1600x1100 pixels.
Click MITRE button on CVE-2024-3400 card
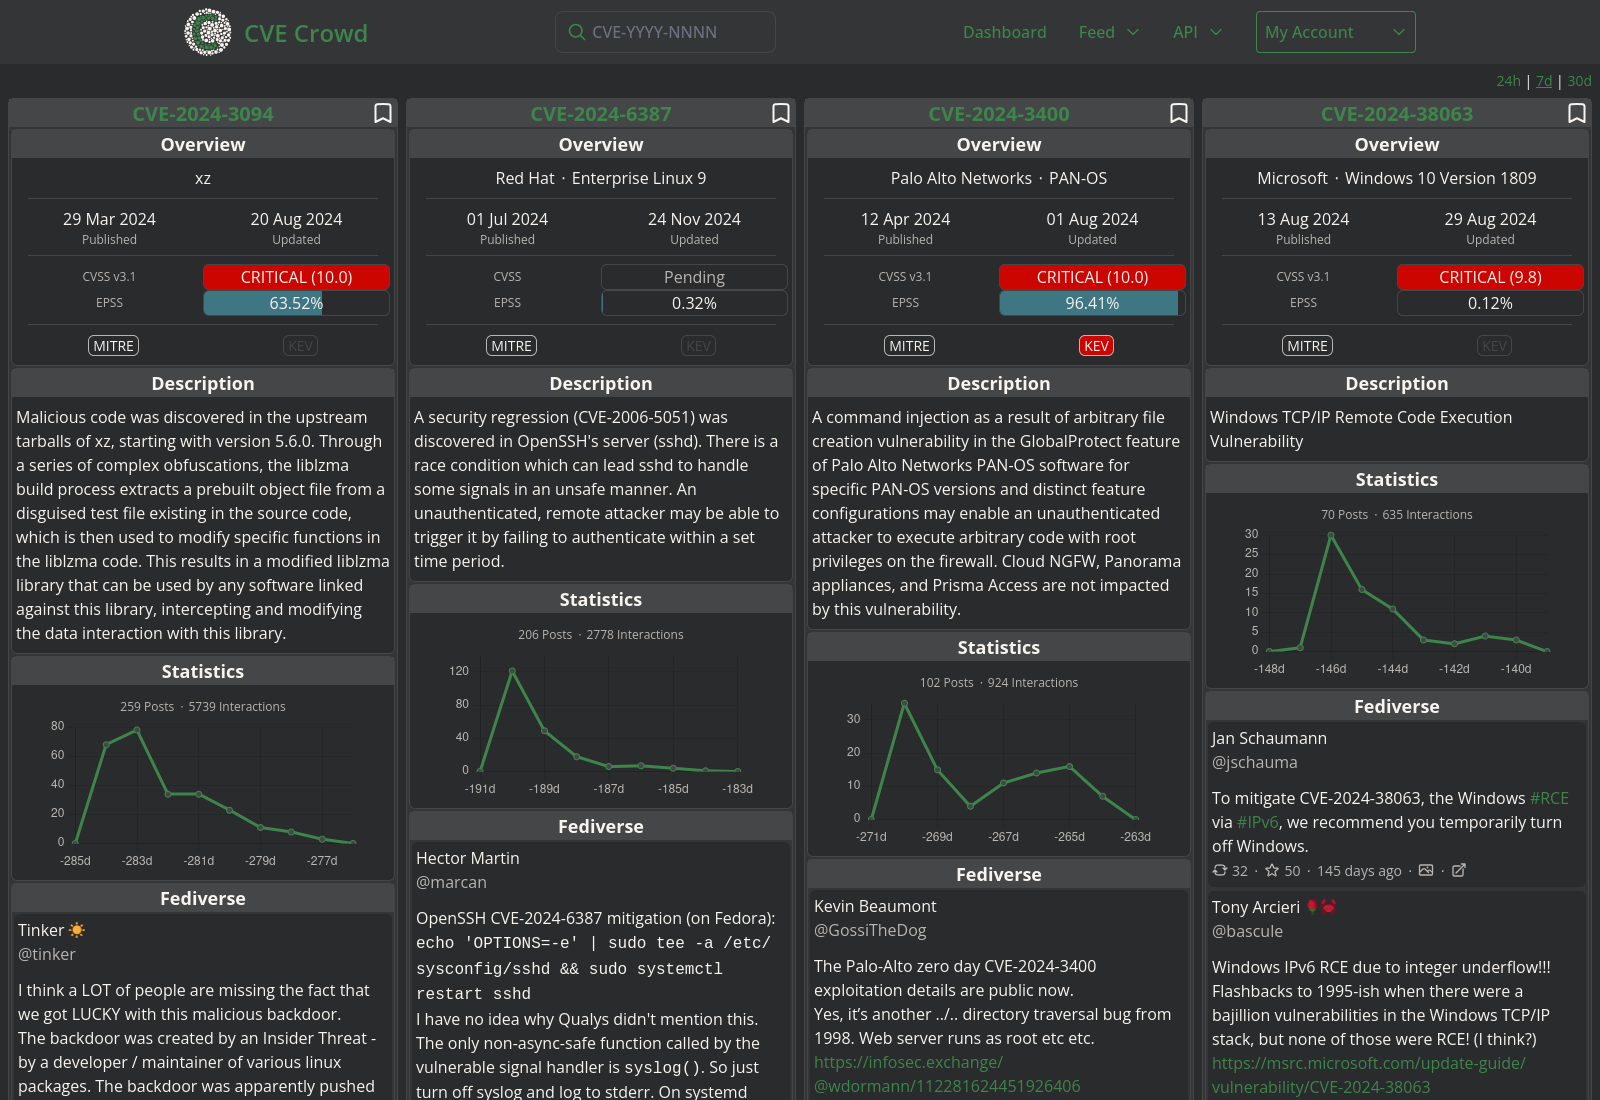click(x=910, y=346)
